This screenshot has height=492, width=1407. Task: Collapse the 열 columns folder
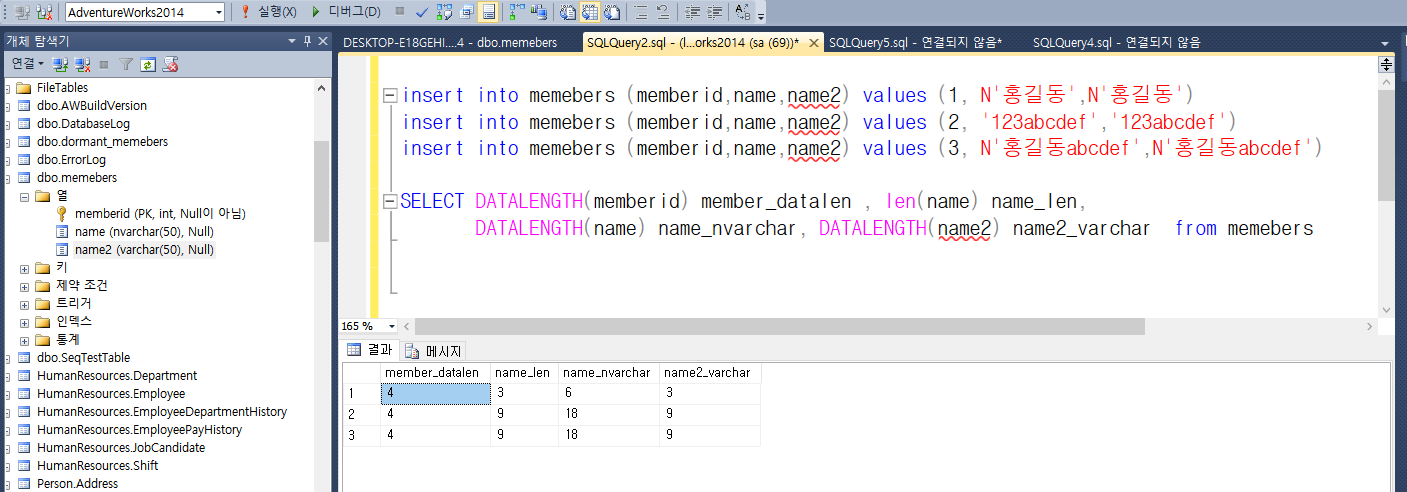click(24, 196)
